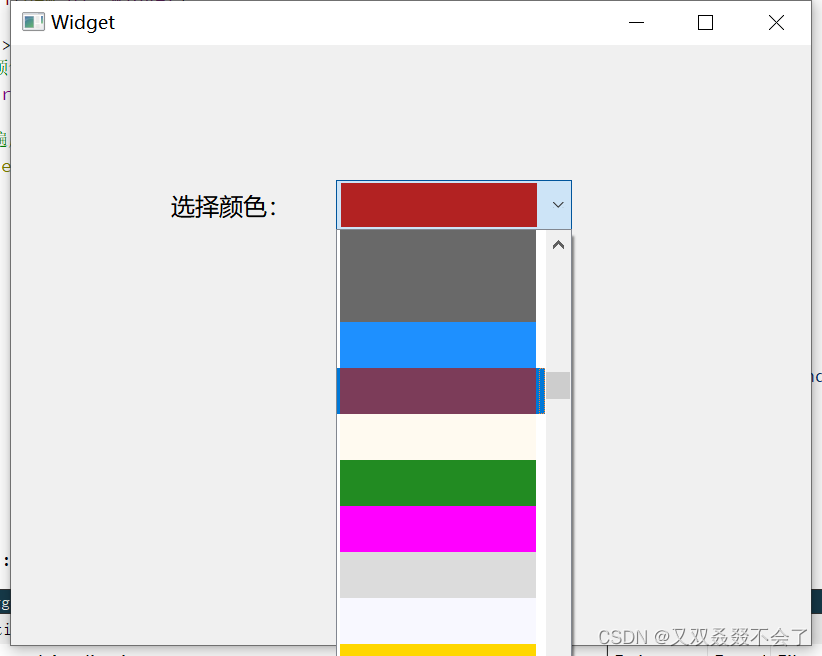Screen dimensions: 822x656
Task: Choose the dodger blue color item
Action: click(x=438, y=345)
